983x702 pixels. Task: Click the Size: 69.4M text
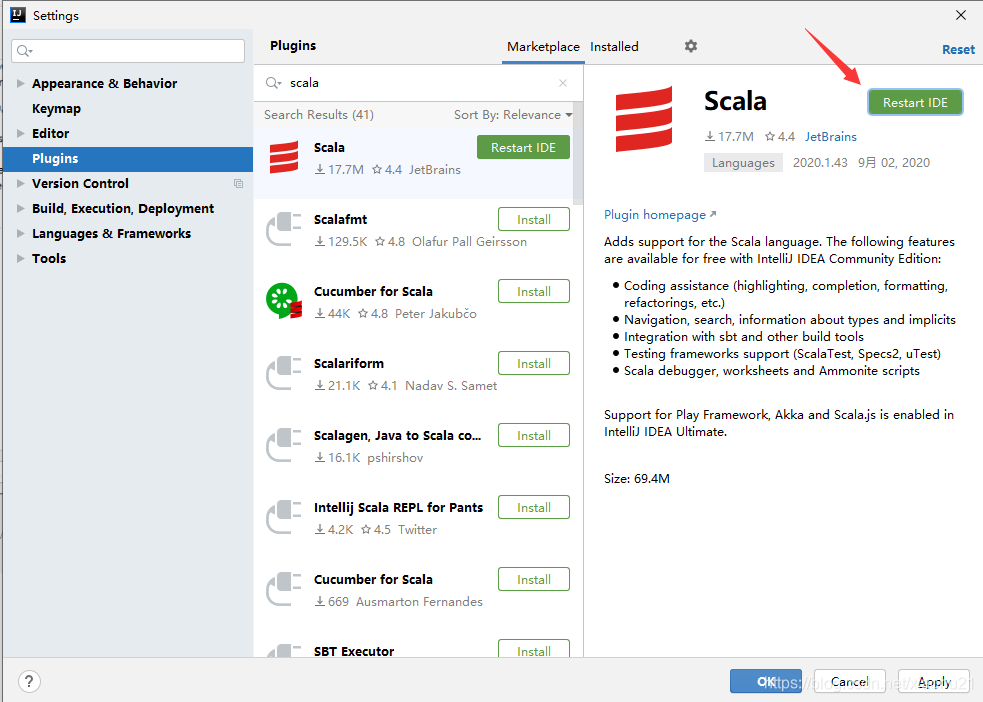636,479
